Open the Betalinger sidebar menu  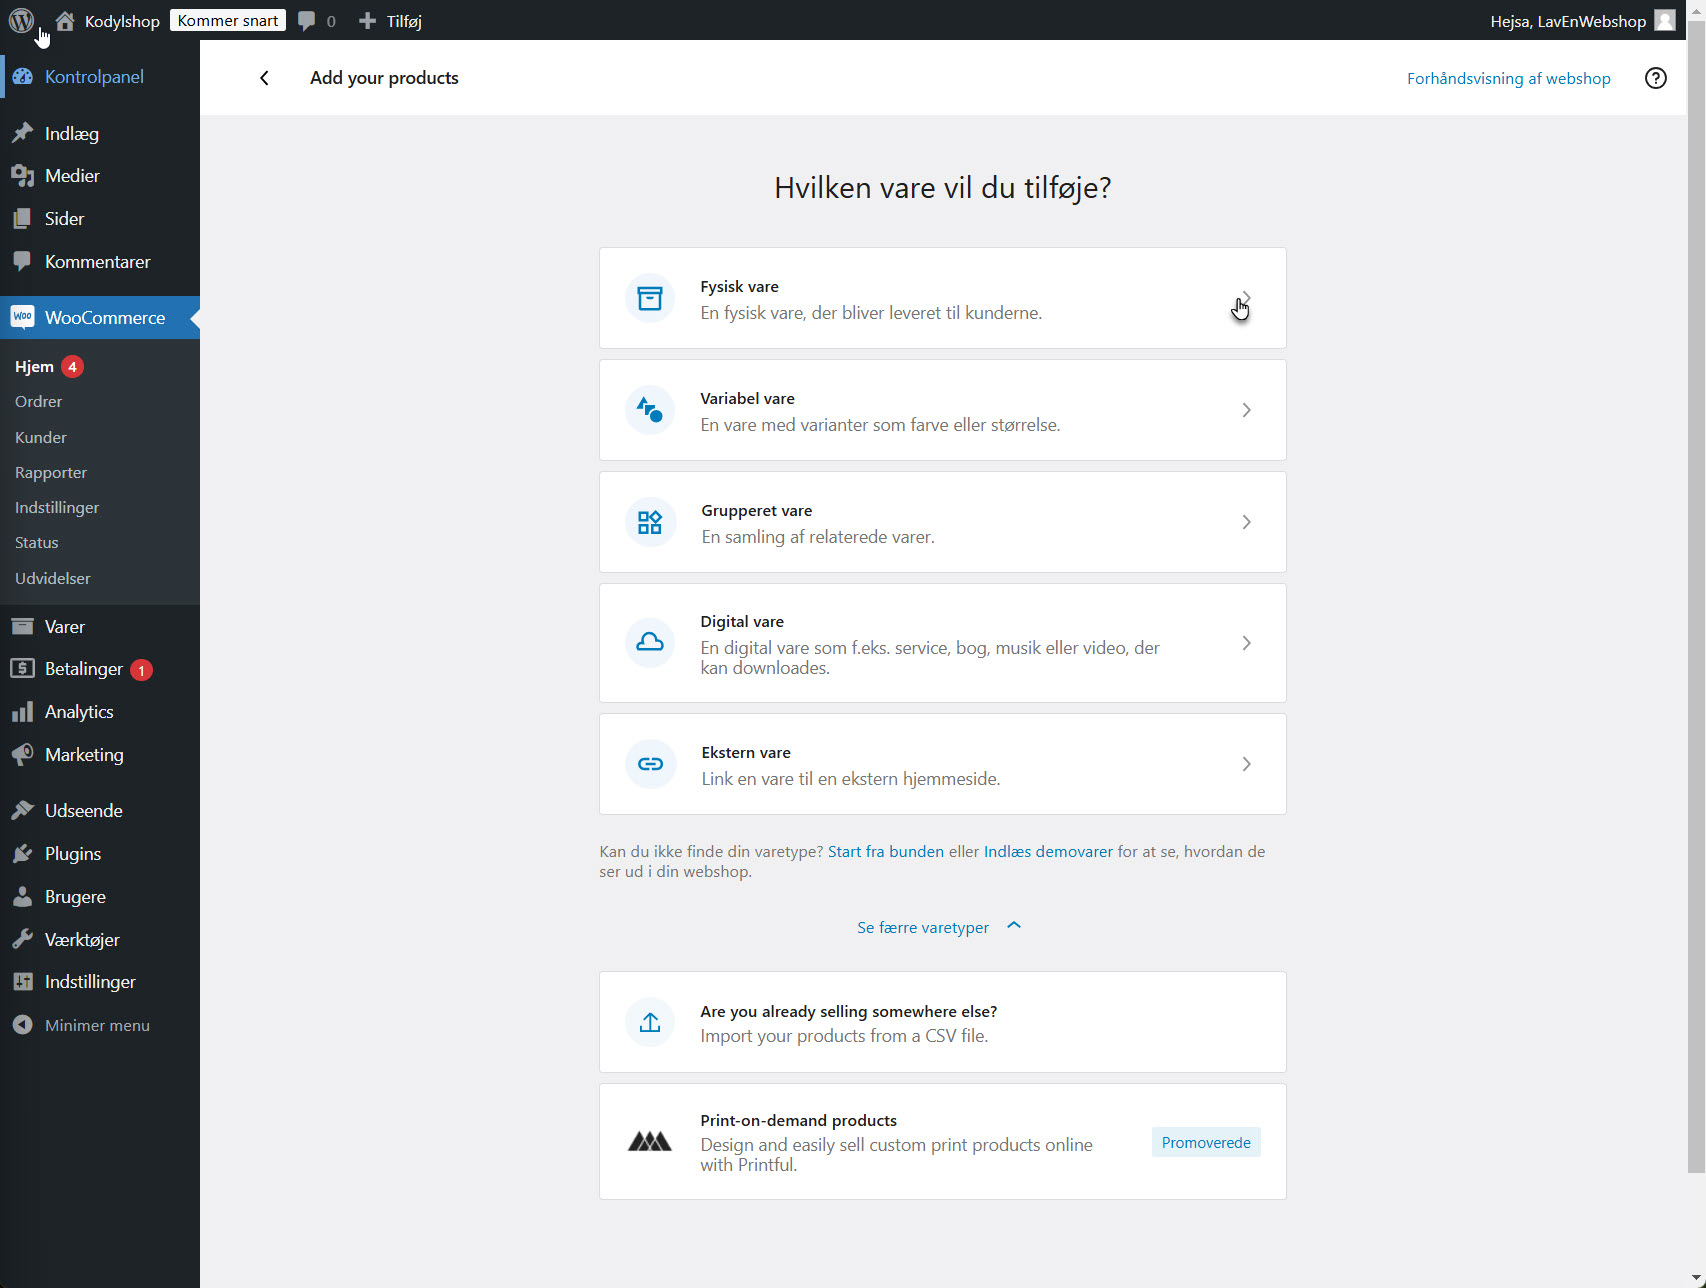click(x=83, y=669)
